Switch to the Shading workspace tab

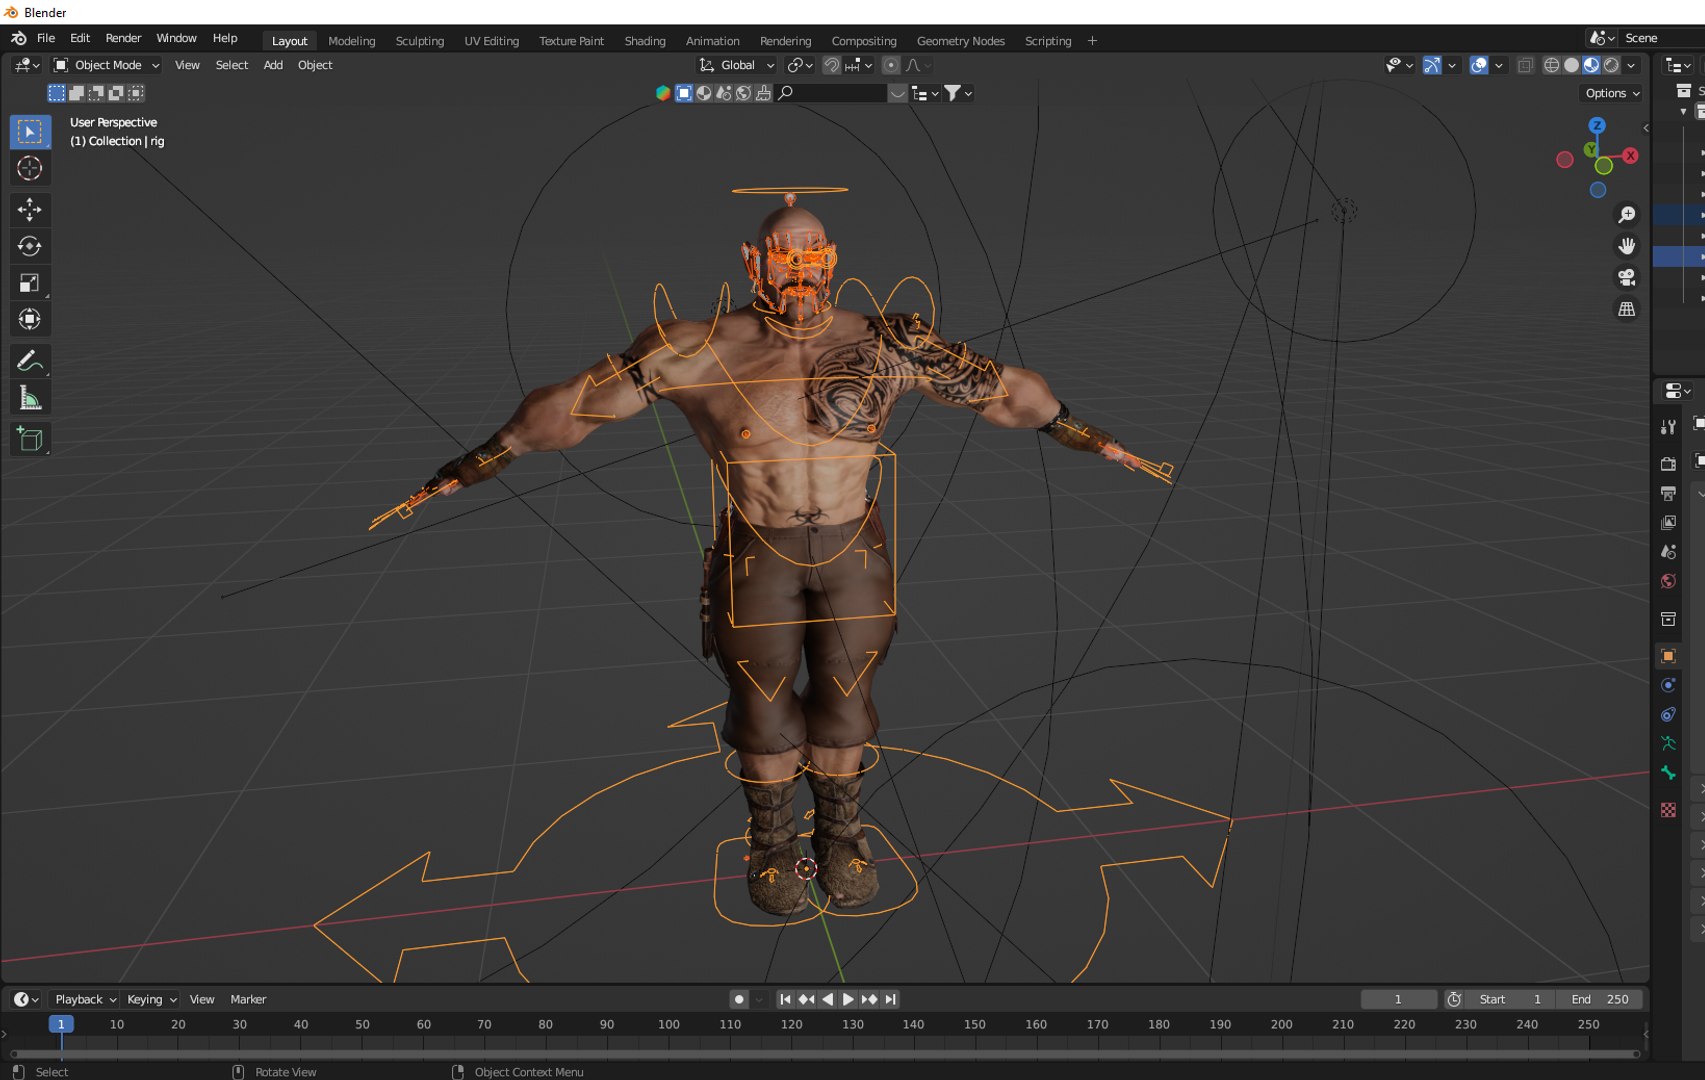pos(645,41)
